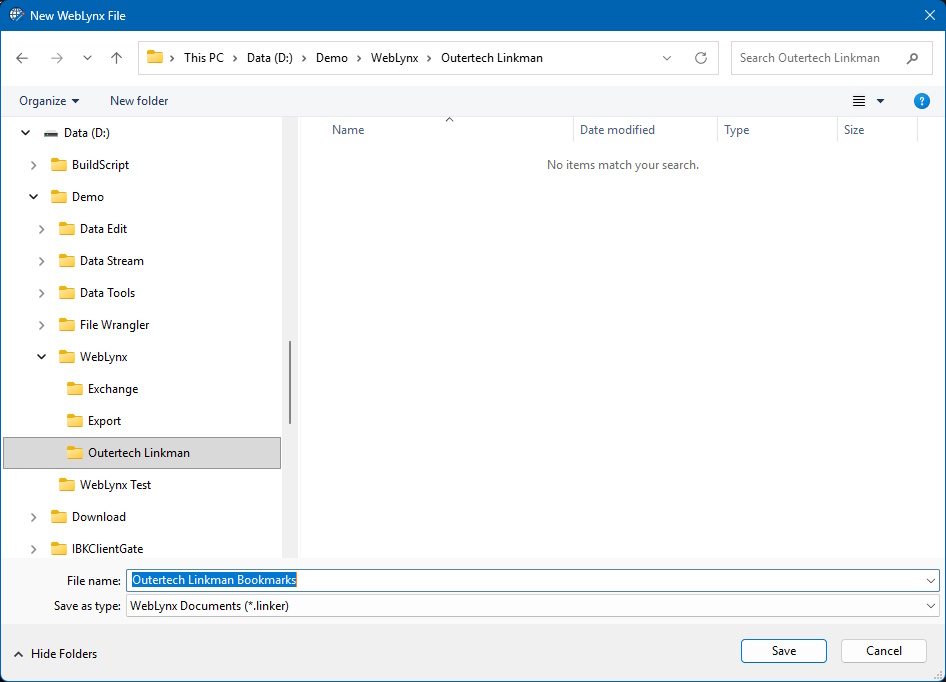The width and height of the screenshot is (946, 682).
Task: Close the New WebLynx File dialog
Action: point(930,15)
